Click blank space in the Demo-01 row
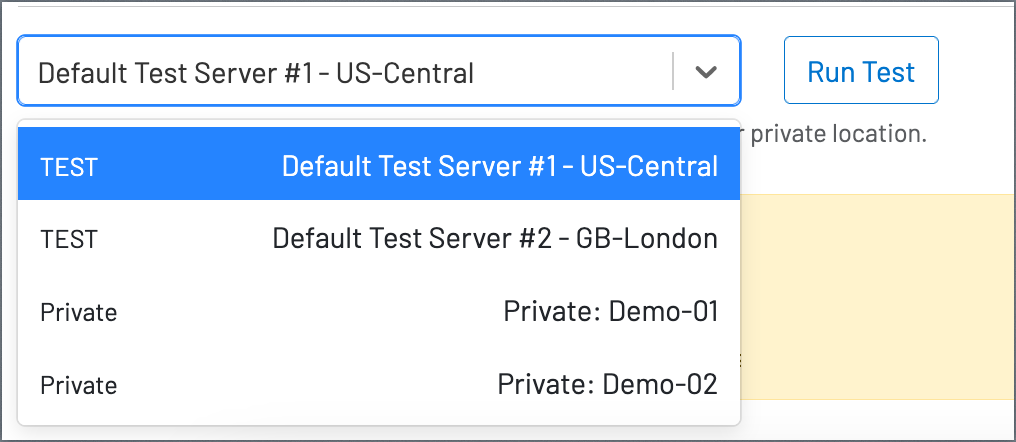Viewport: 1016px width, 442px height. coord(310,312)
